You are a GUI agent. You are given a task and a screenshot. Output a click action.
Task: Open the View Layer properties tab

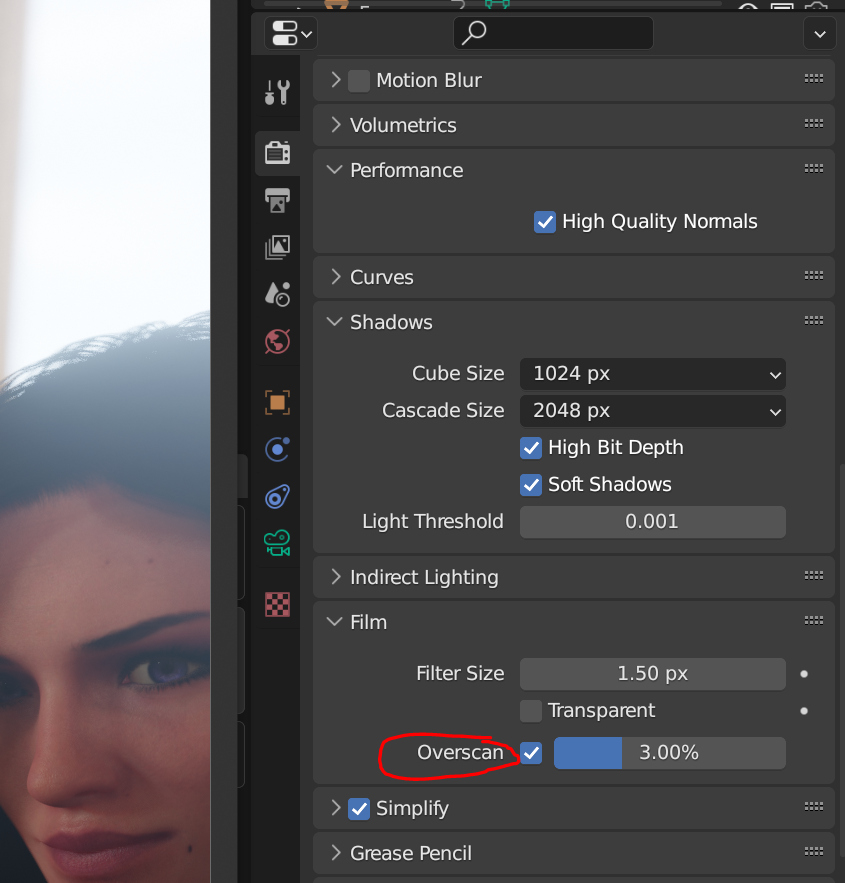(x=278, y=247)
